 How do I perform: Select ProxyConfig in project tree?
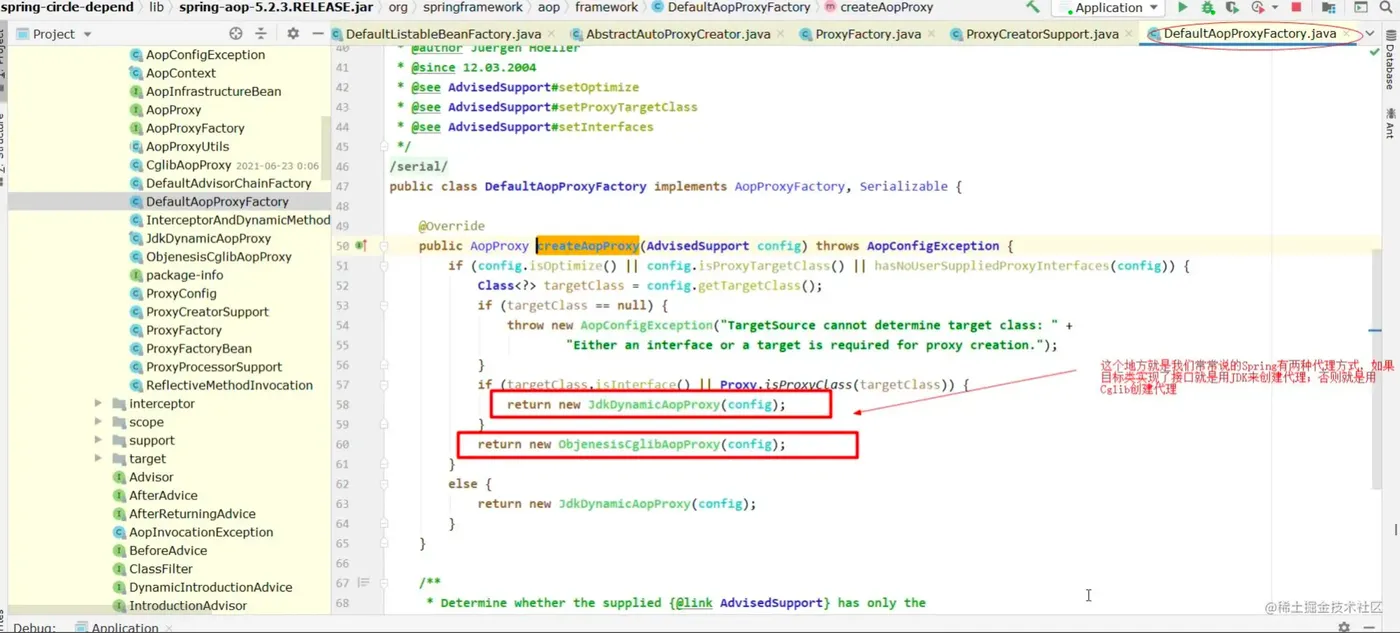pyautogui.click(x=181, y=293)
